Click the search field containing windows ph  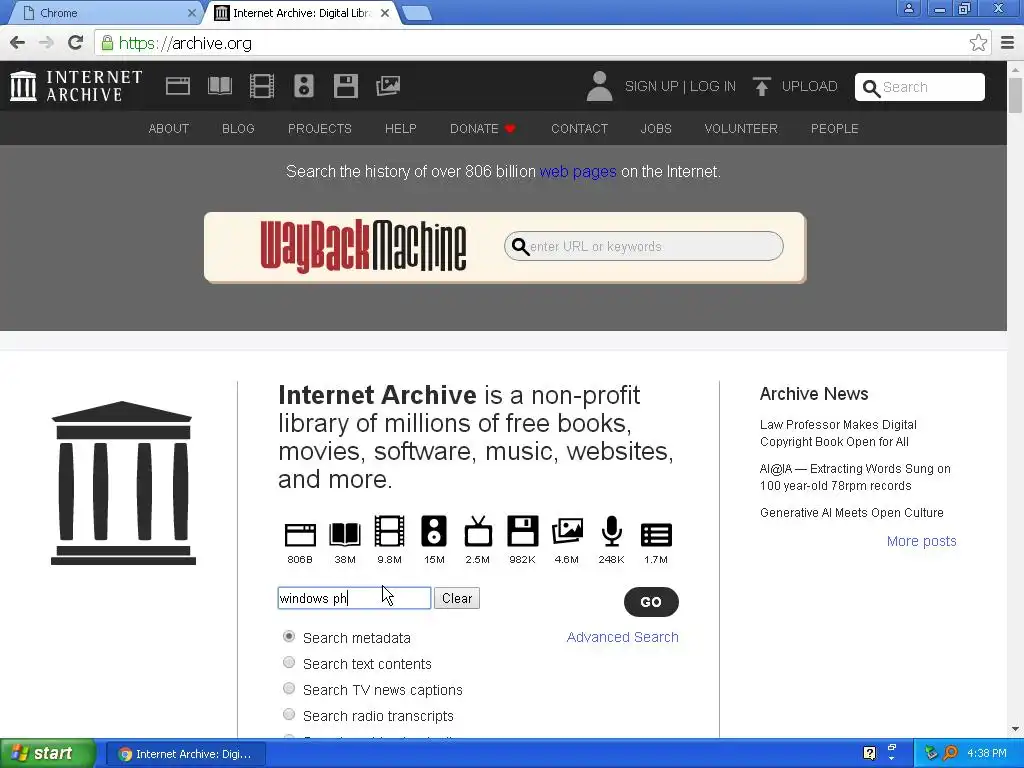[354, 598]
